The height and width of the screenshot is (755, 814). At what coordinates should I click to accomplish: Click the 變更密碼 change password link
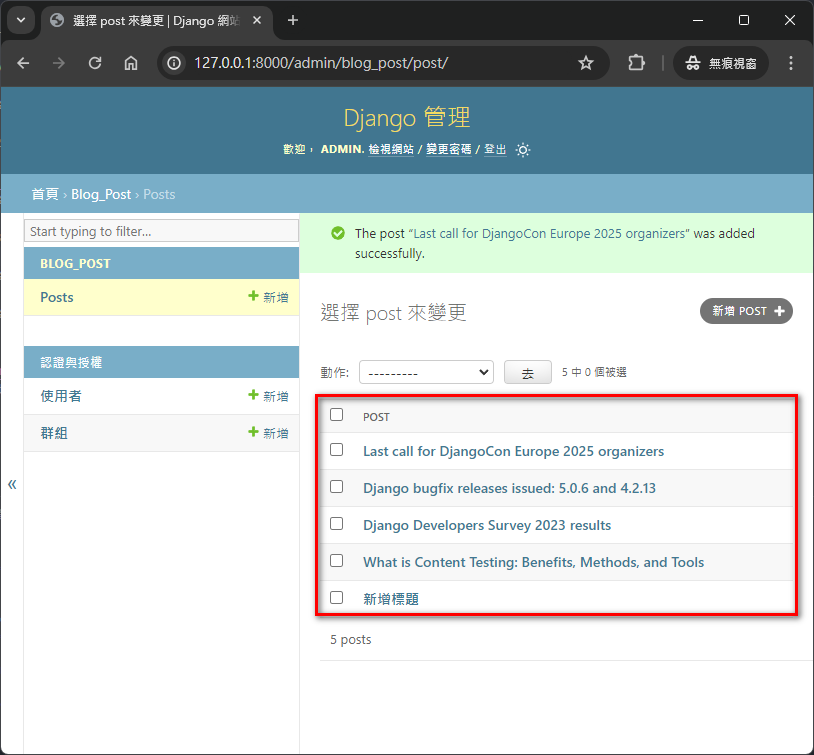(x=449, y=150)
